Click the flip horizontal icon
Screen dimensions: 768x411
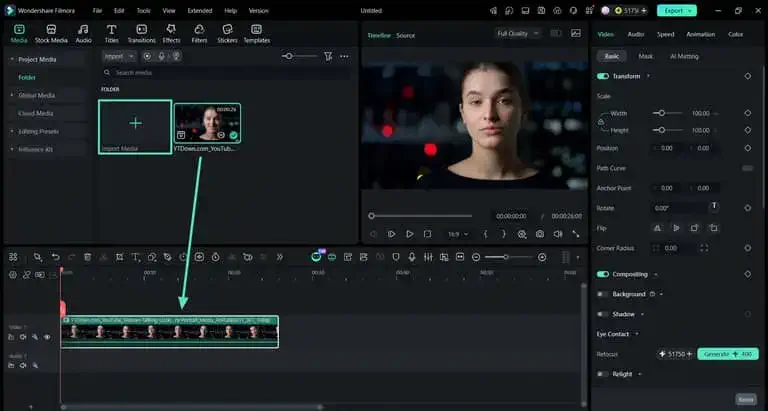tap(657, 228)
